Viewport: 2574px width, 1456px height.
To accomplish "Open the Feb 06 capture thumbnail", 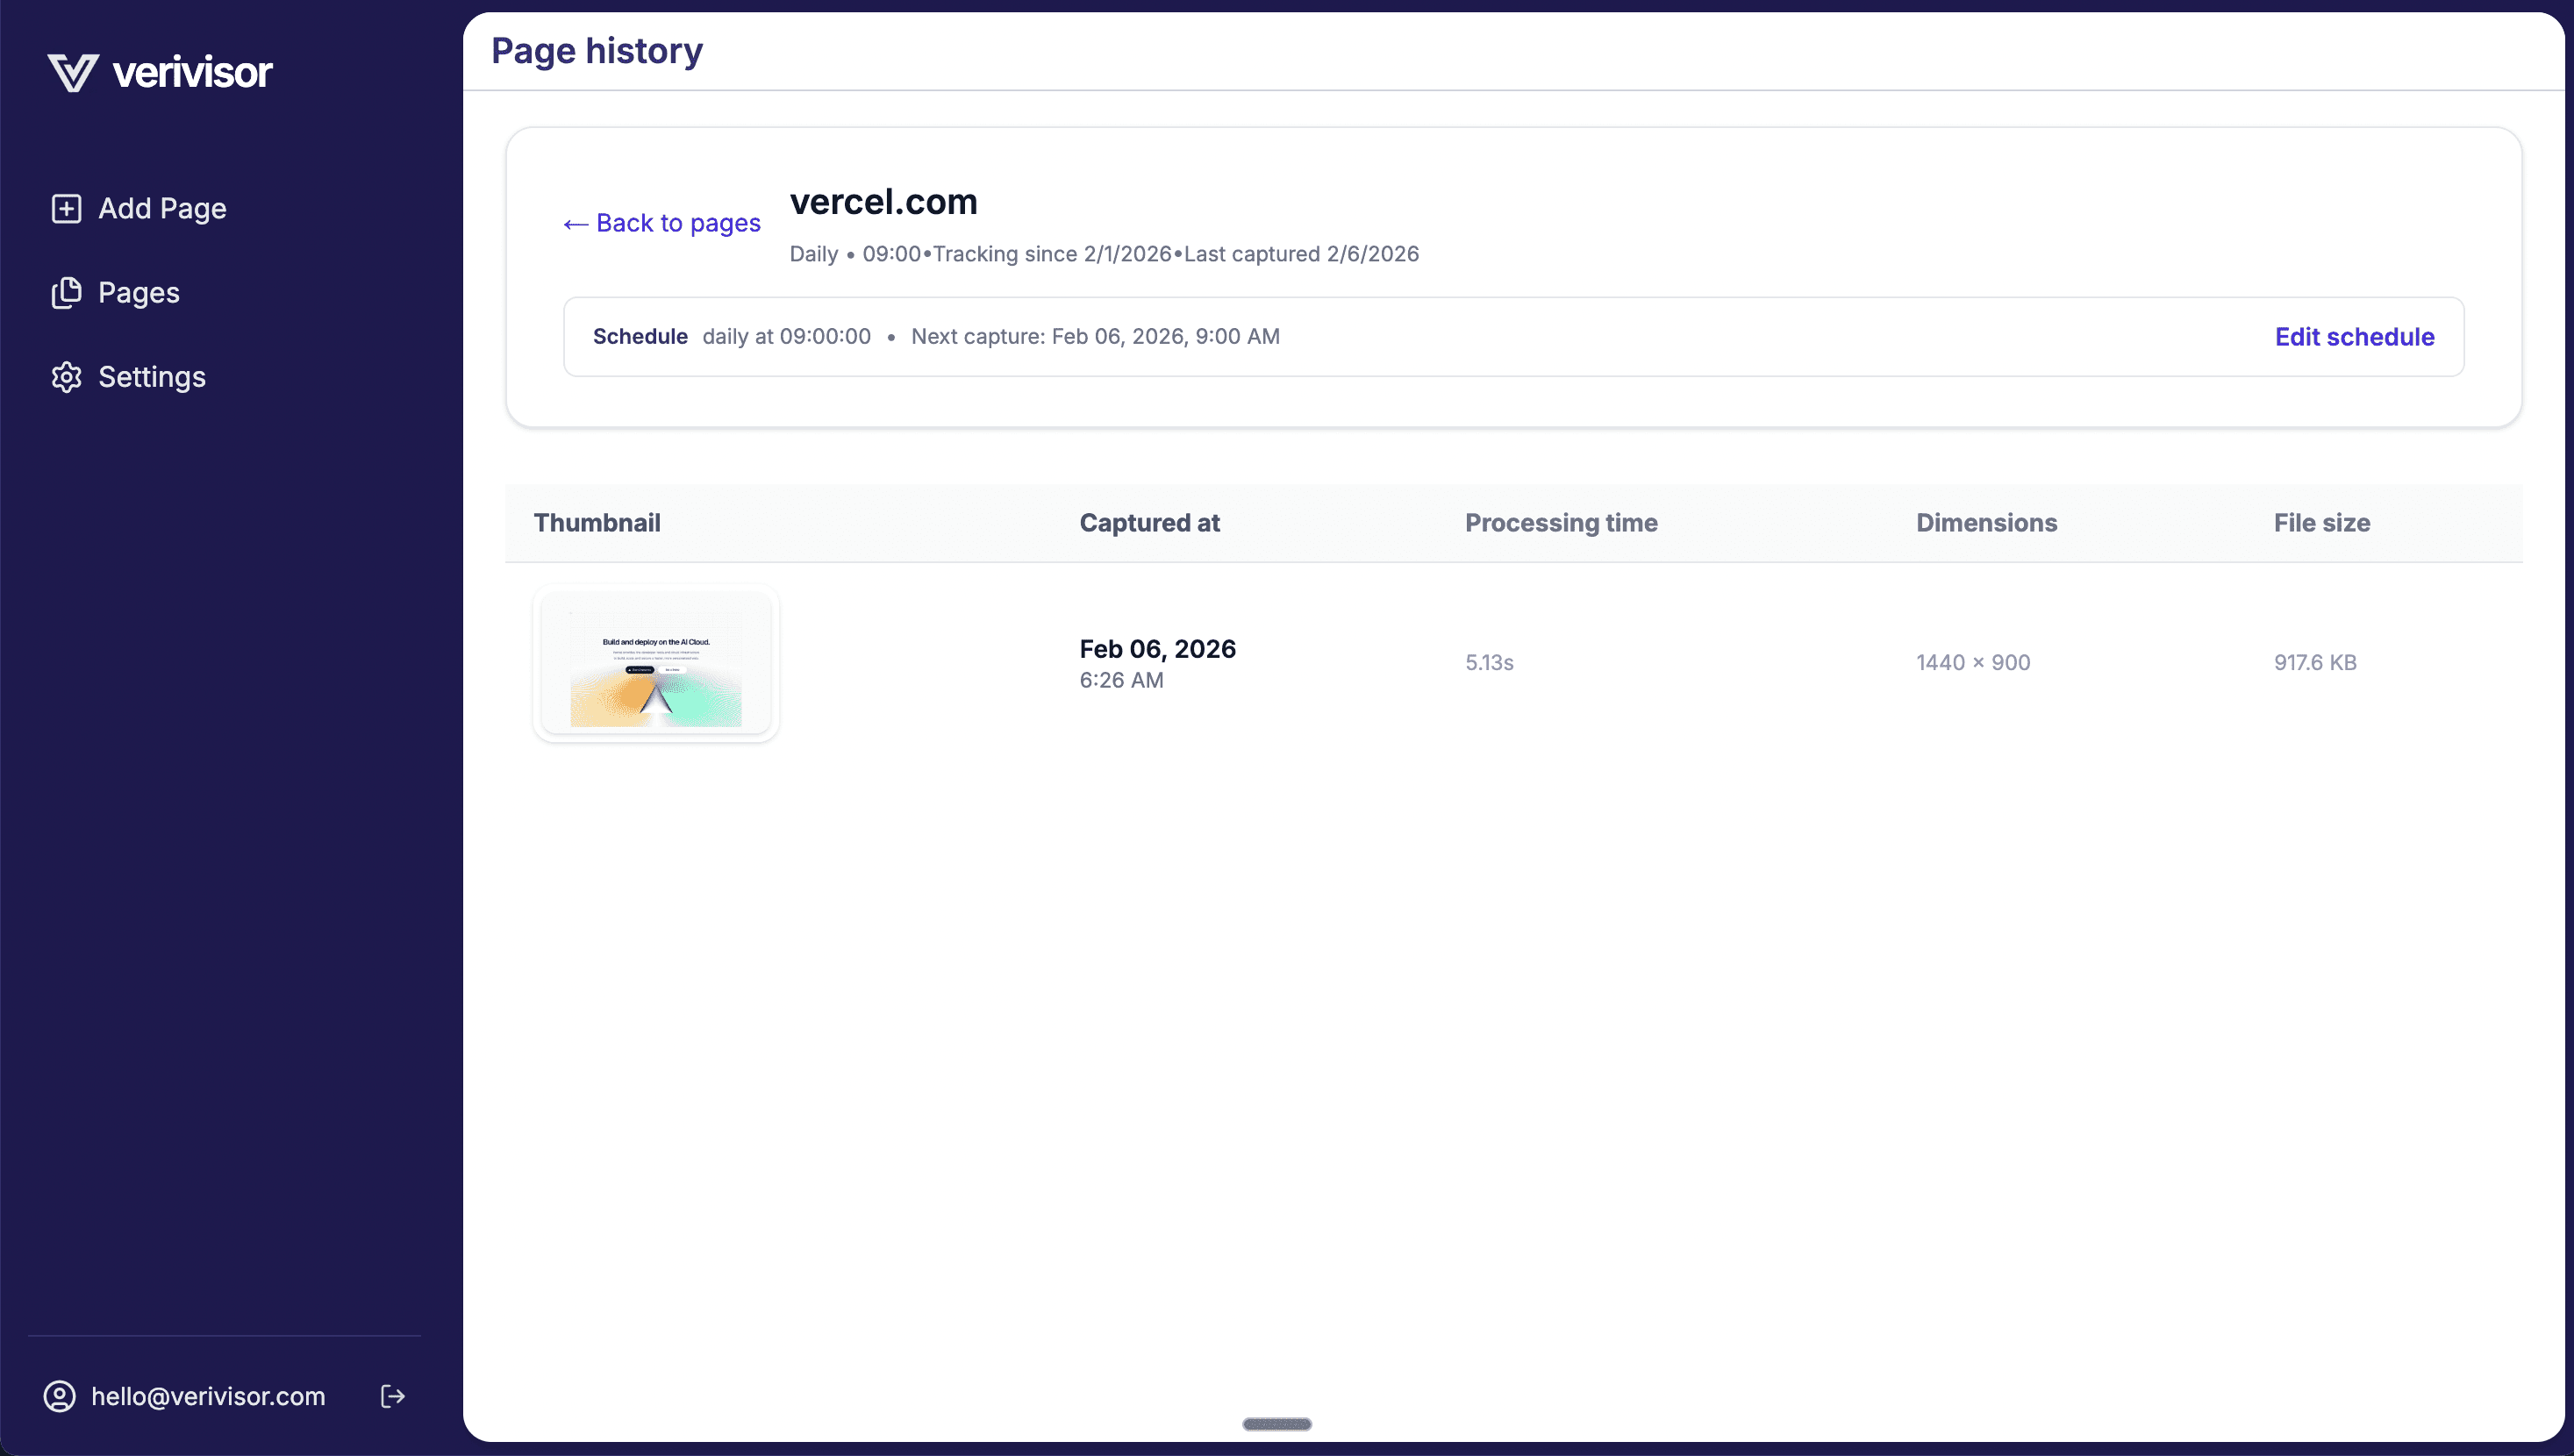I will (x=656, y=662).
